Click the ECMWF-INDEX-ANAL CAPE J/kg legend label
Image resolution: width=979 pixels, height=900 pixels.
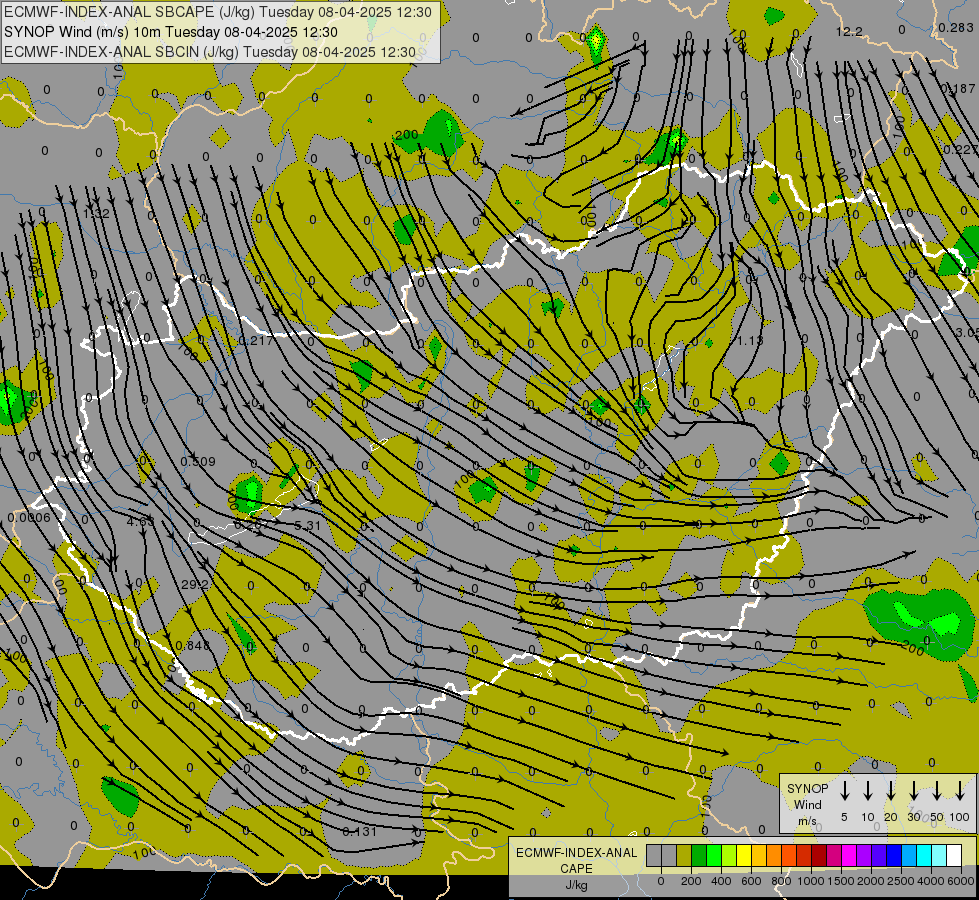pyautogui.click(x=576, y=868)
